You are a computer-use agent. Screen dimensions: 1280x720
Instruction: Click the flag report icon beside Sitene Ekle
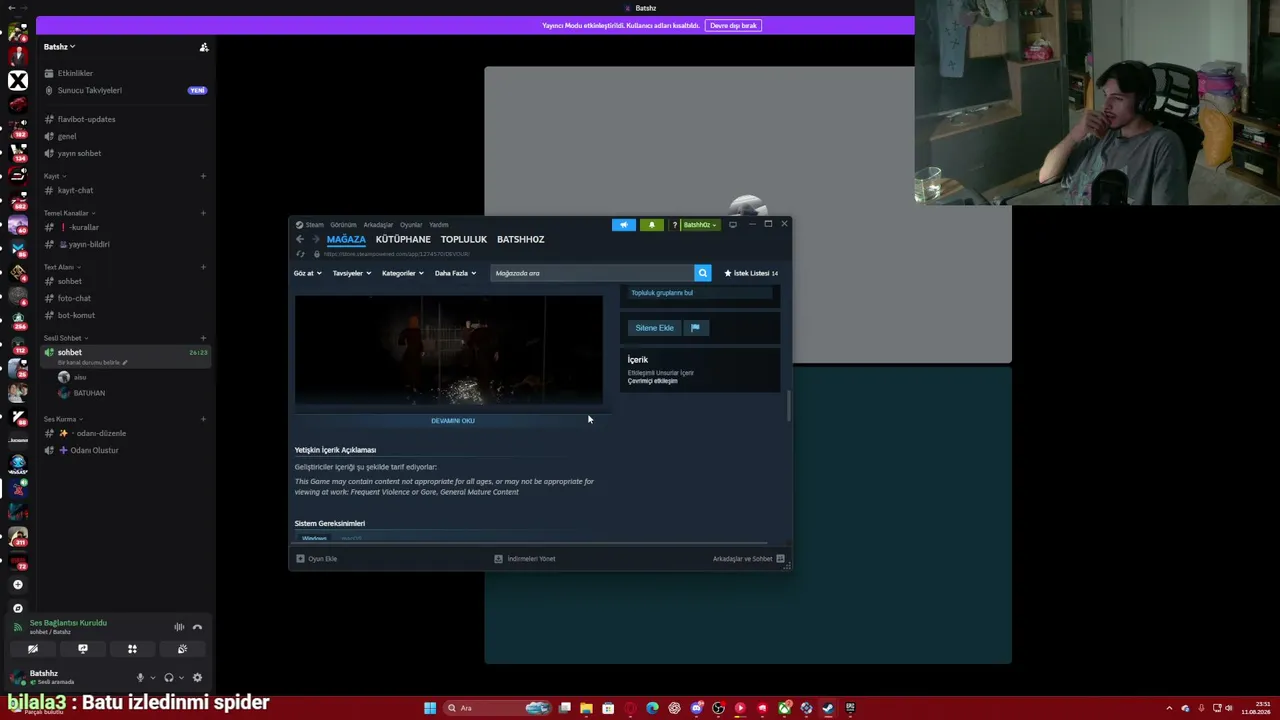coord(695,328)
